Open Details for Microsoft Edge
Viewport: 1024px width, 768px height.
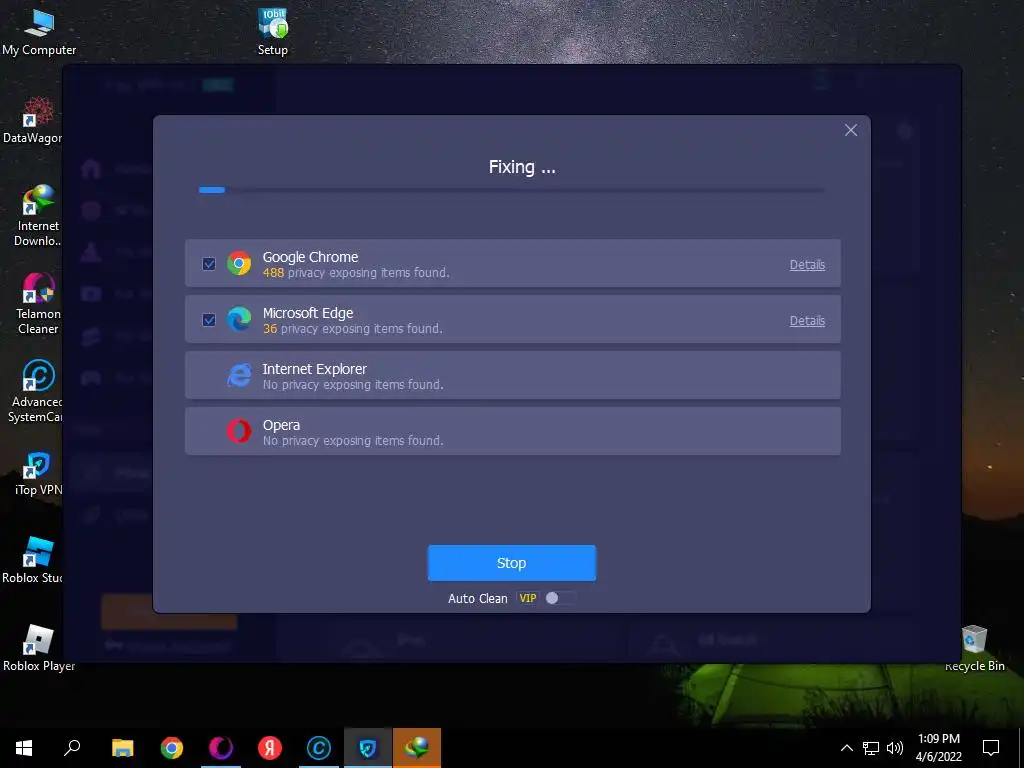[x=807, y=321]
